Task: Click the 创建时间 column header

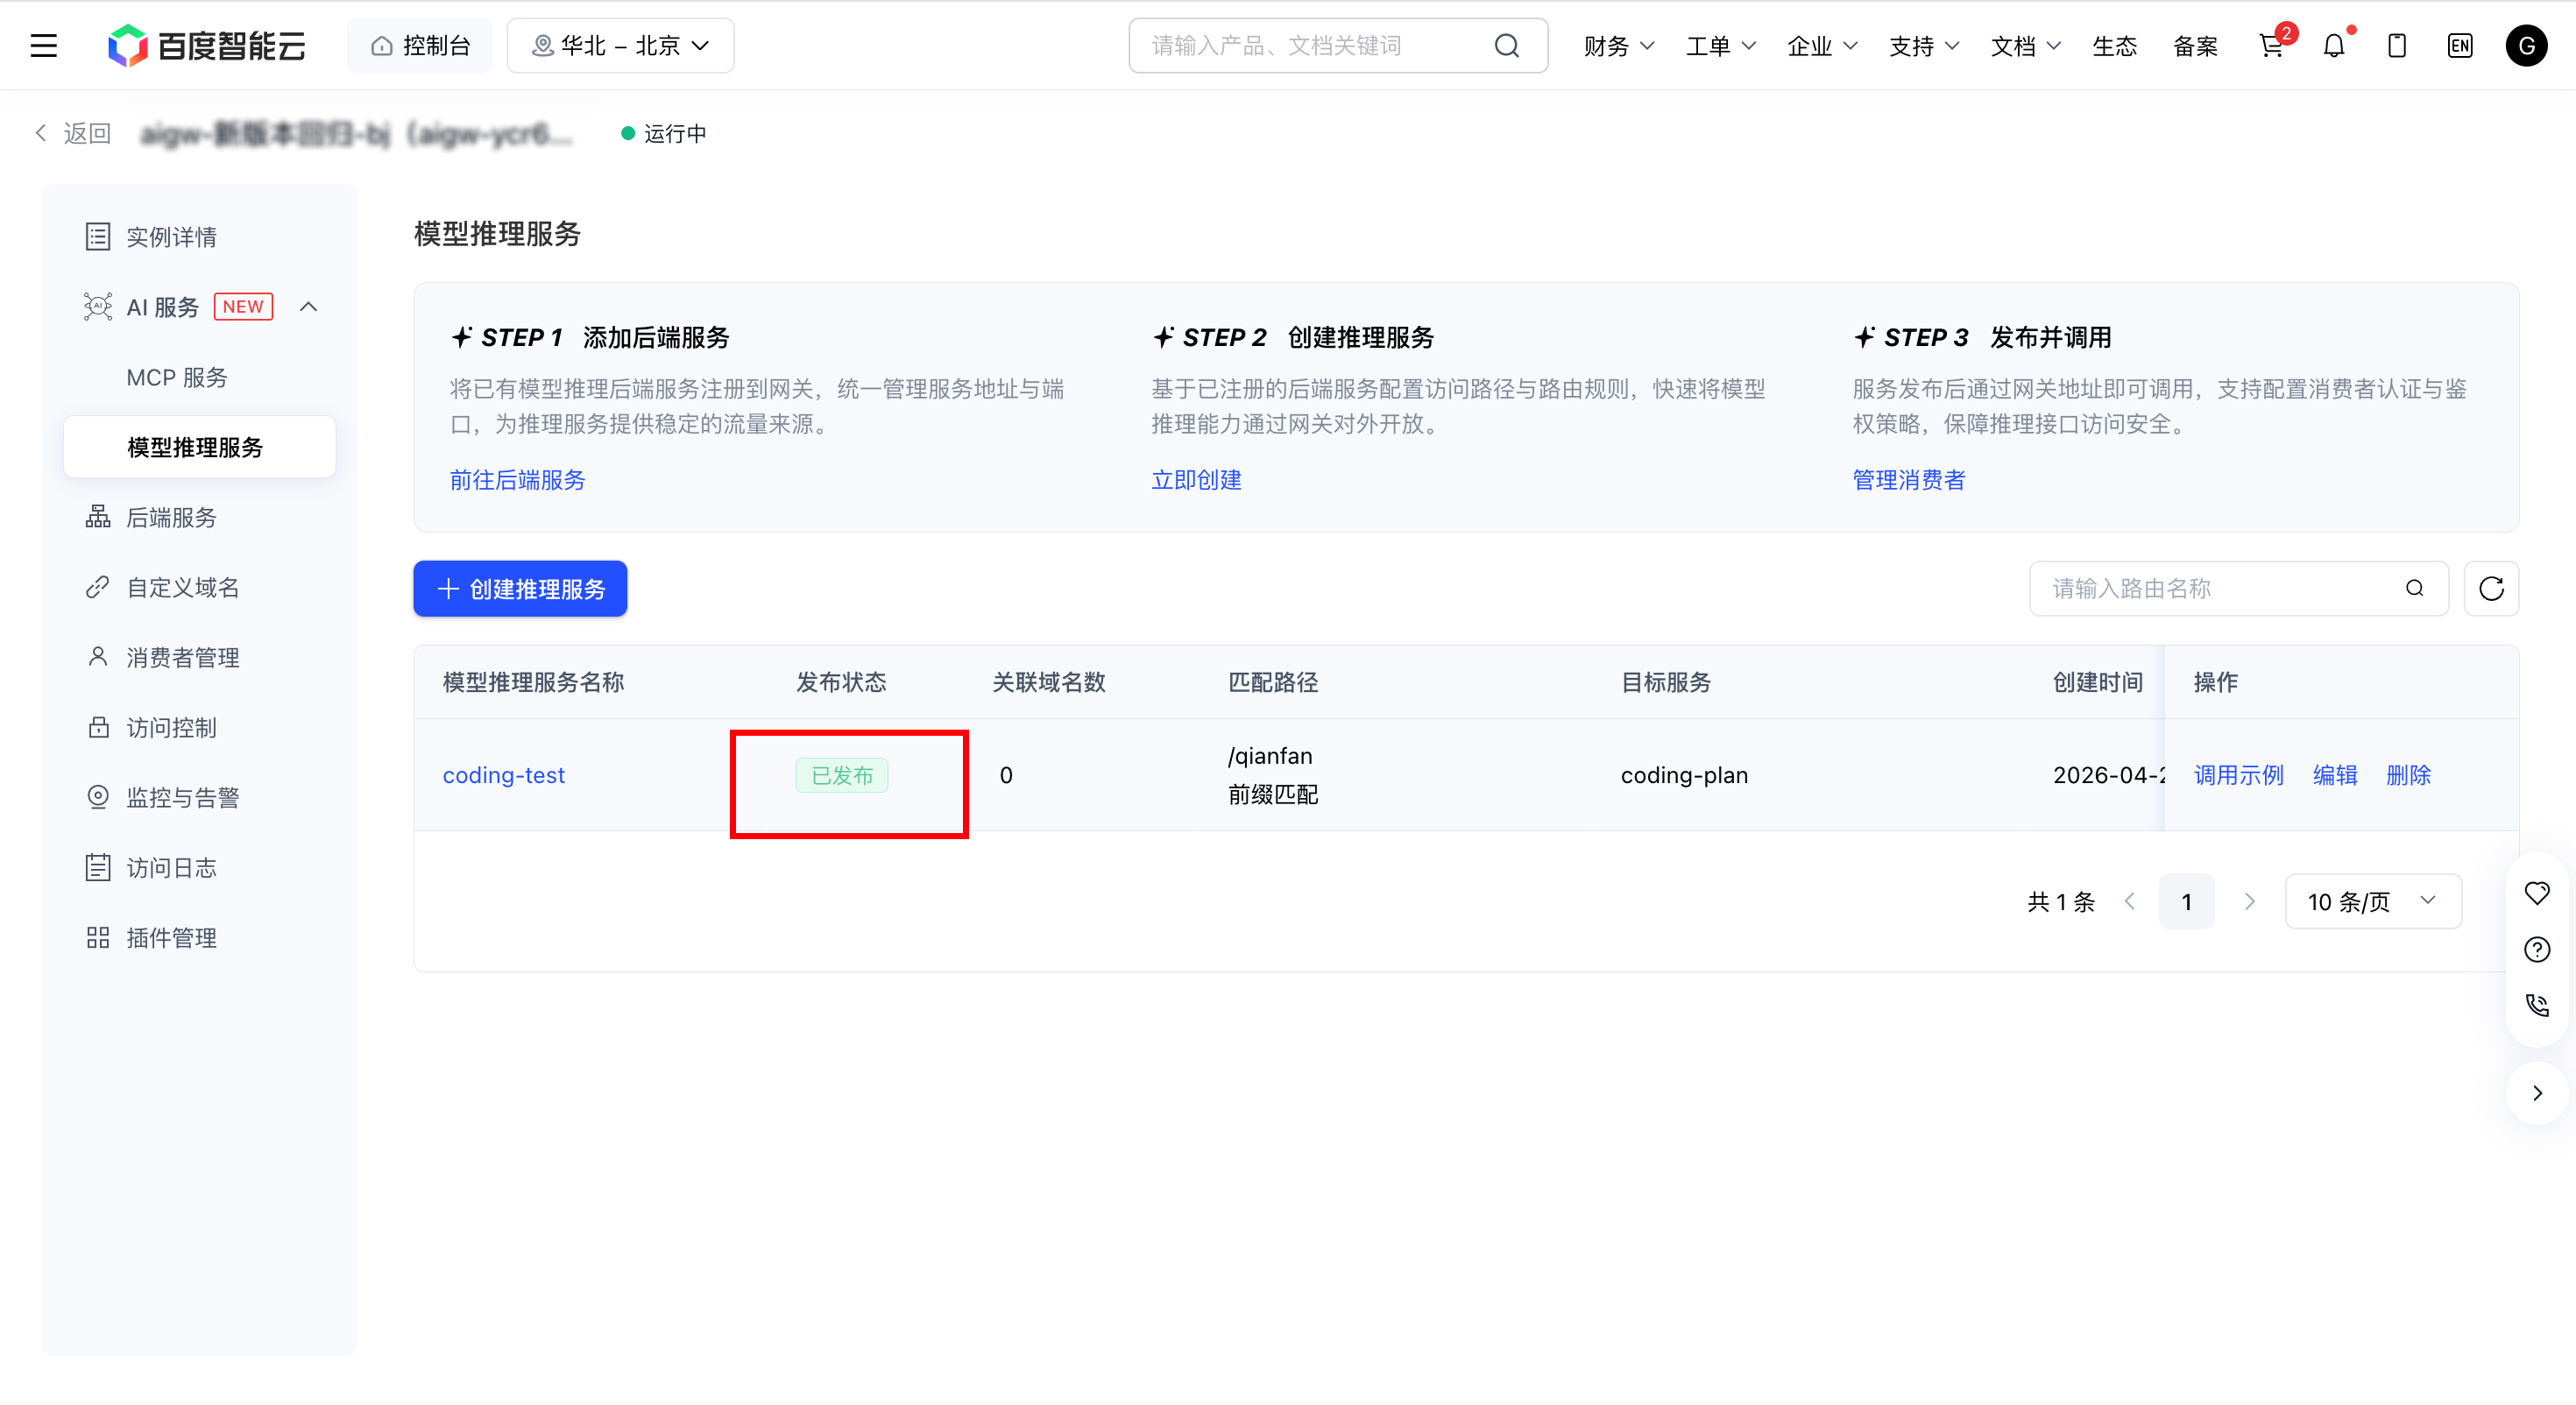Action: 2097,682
